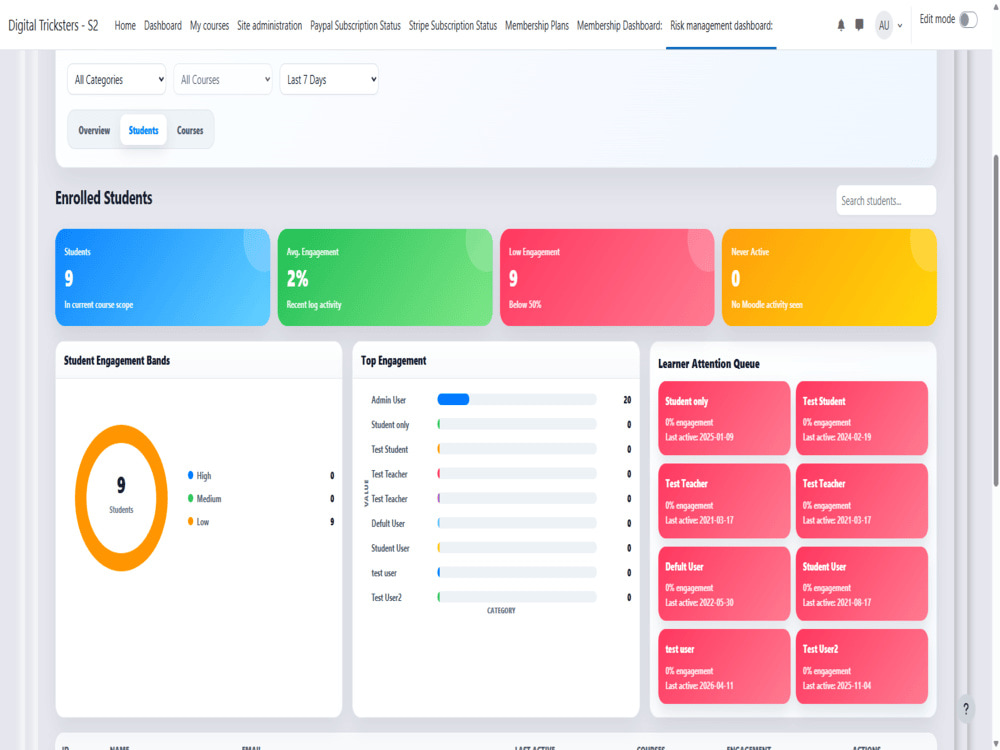This screenshot has width=1000, height=750.
Task: Open the All Courses dropdown
Action: click(223, 80)
